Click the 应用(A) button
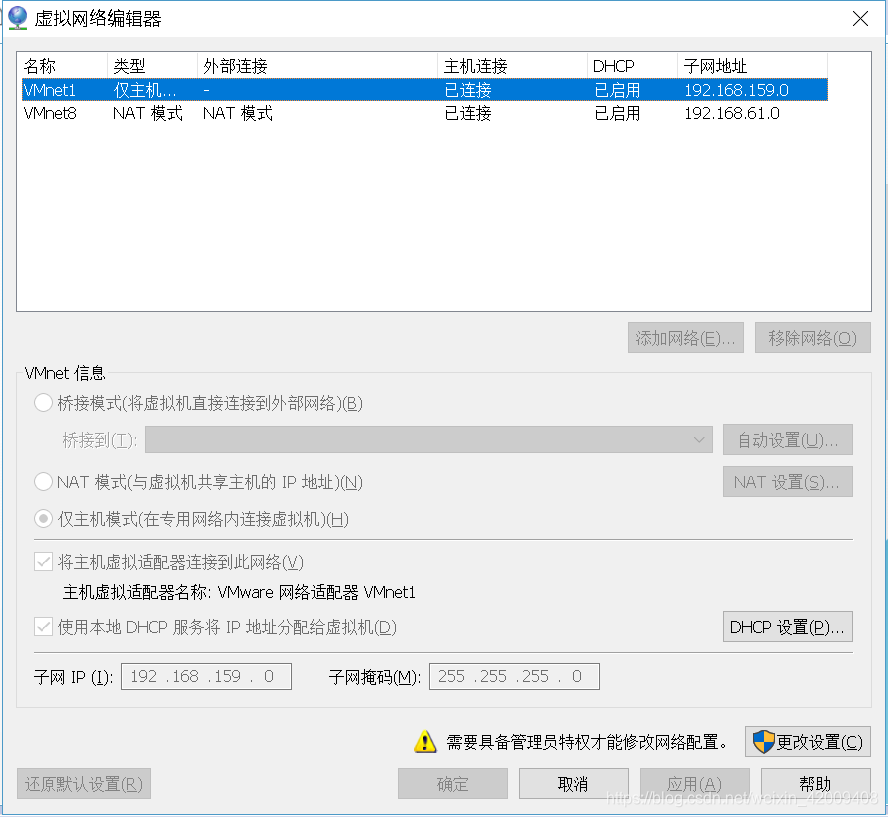888x817 pixels. [695, 784]
